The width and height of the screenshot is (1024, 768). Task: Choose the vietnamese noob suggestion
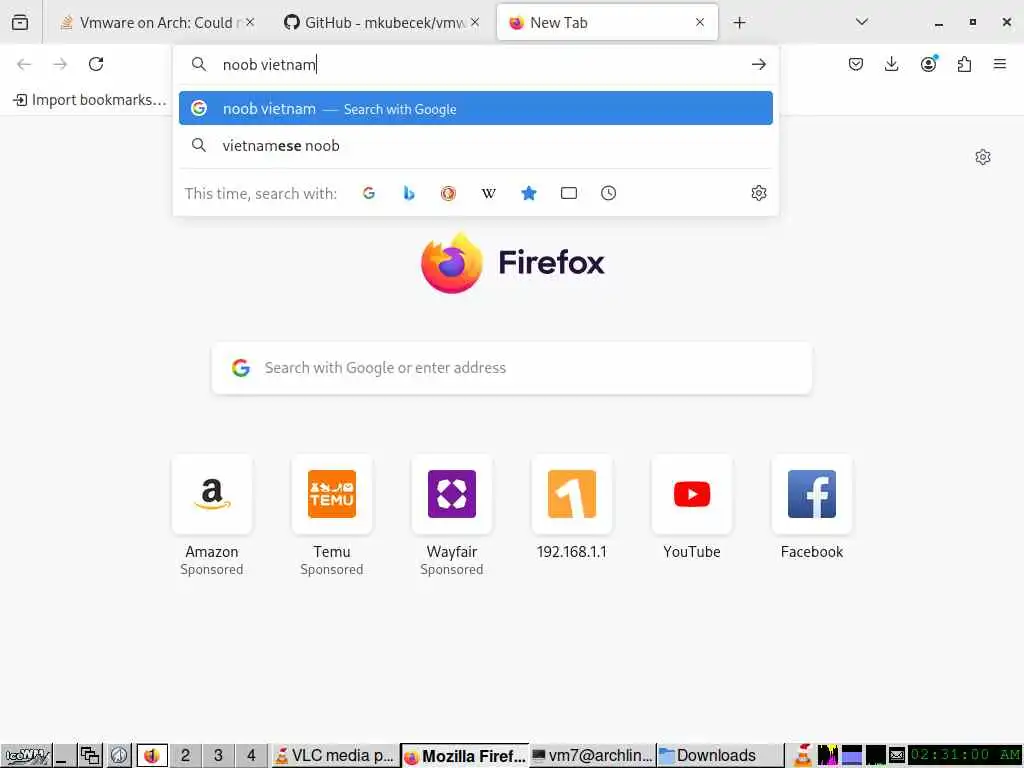(475, 145)
